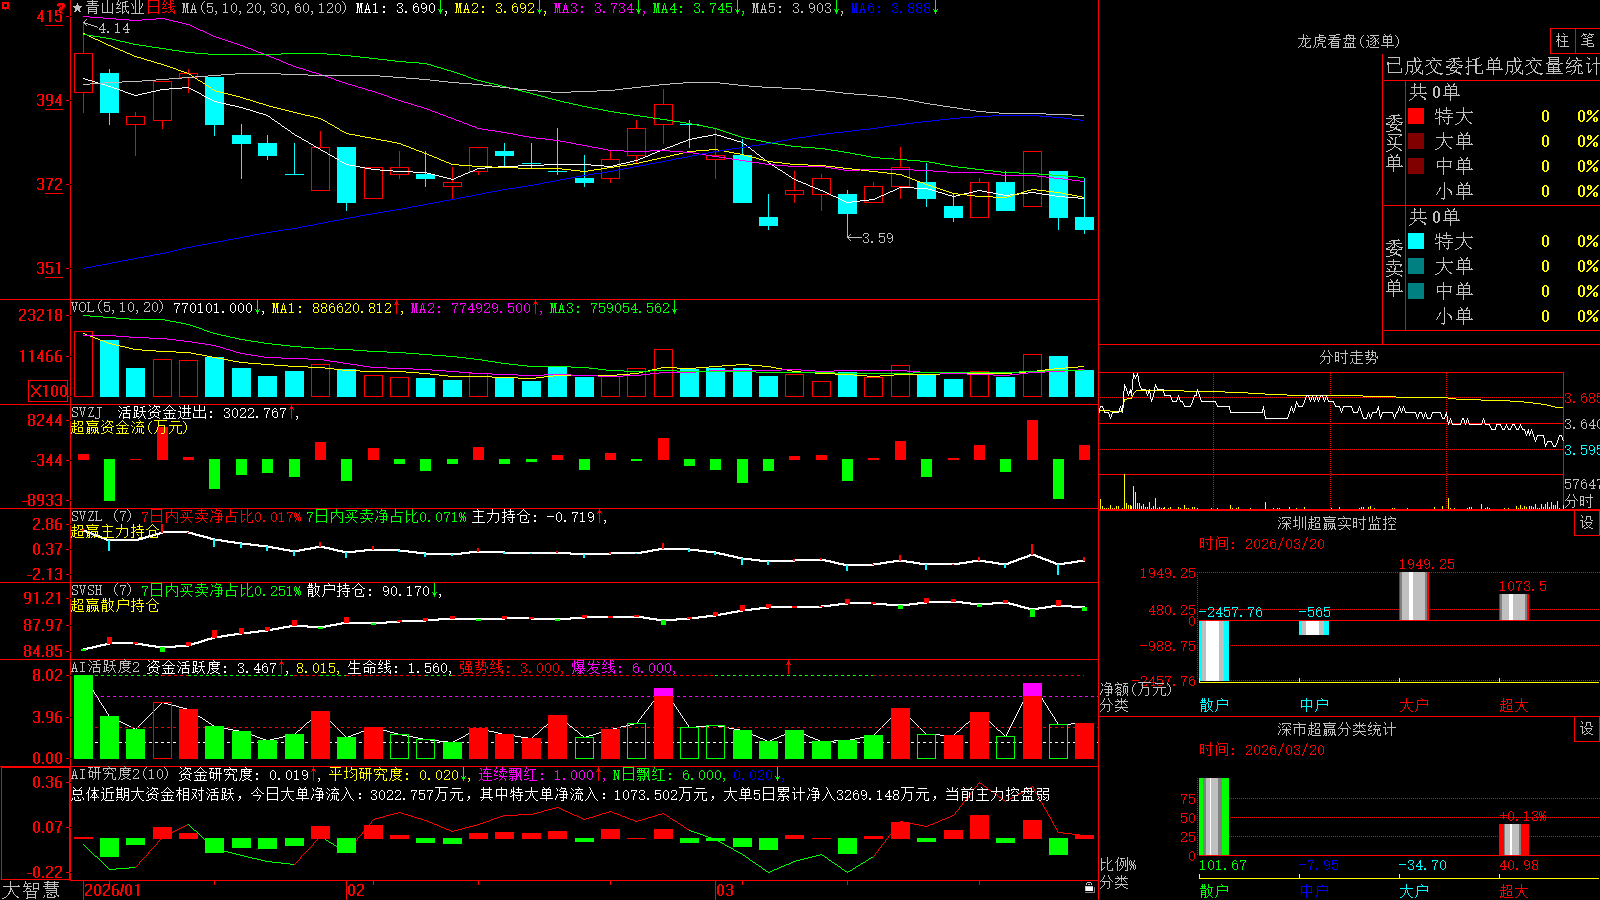Click the teal 大单 sell-order swatch
Screen dimensions: 1600x900
[x=1416, y=266]
